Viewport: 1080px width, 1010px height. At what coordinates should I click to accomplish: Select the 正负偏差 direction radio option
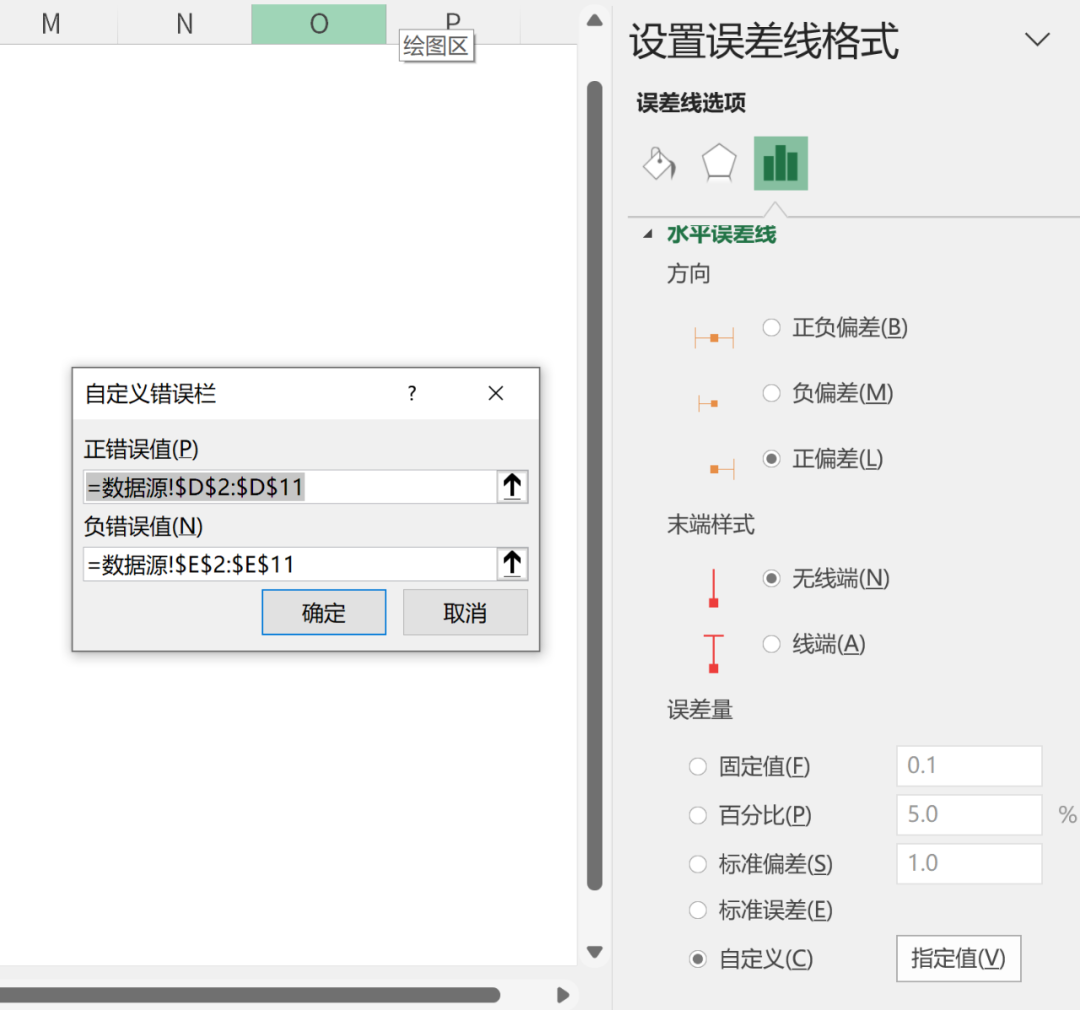pyautogui.click(x=771, y=328)
